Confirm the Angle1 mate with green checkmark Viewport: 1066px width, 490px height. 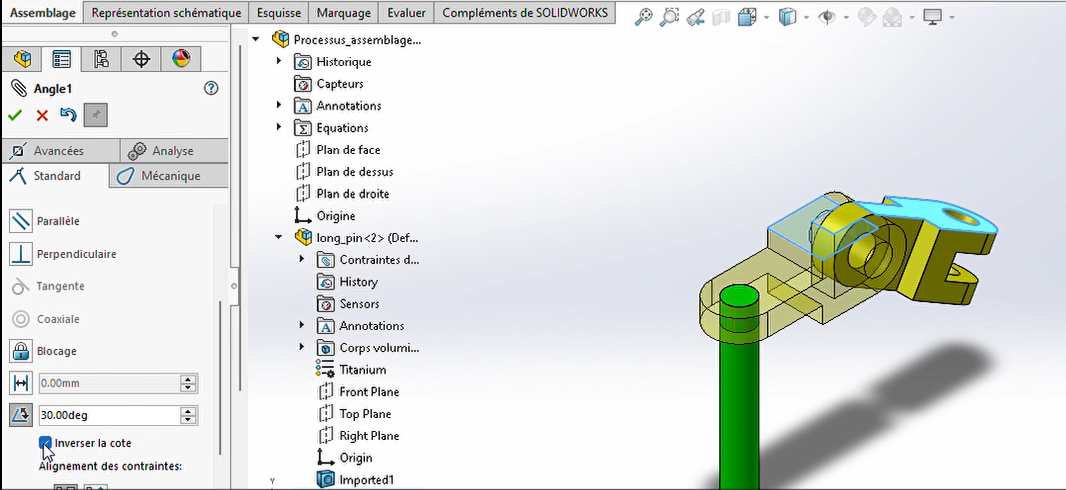15,115
